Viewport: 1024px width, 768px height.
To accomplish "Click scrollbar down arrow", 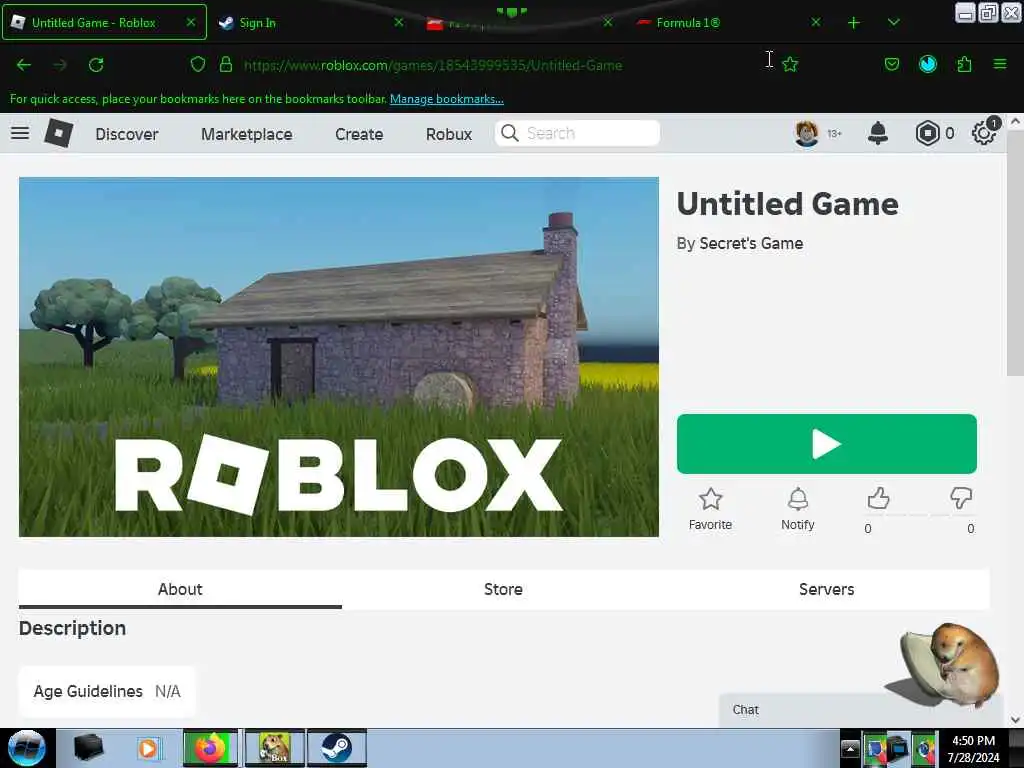I will pos(1015,719).
